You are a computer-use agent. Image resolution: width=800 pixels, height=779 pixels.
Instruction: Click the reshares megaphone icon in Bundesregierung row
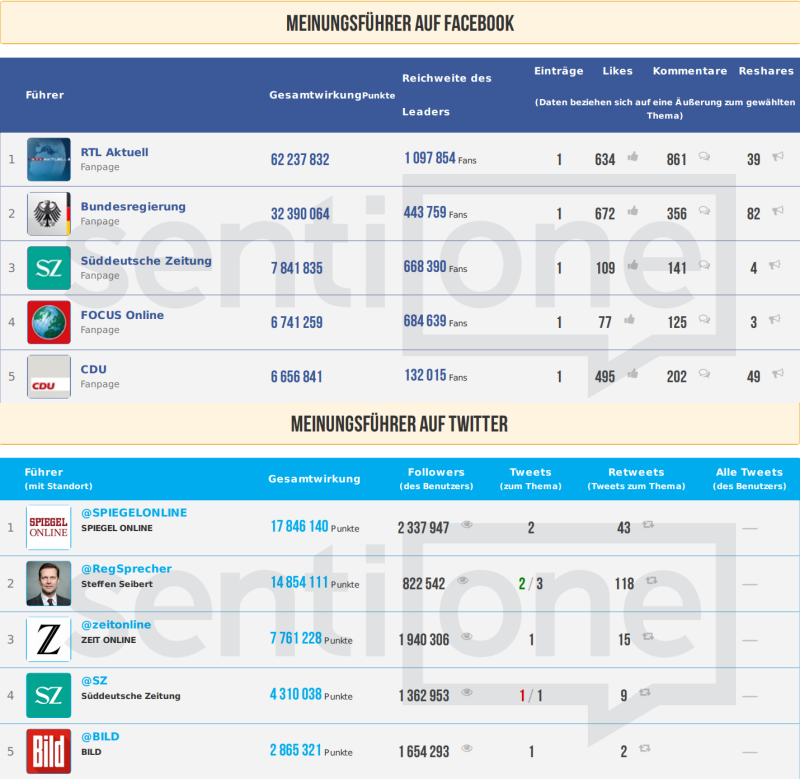pyautogui.click(x=777, y=212)
